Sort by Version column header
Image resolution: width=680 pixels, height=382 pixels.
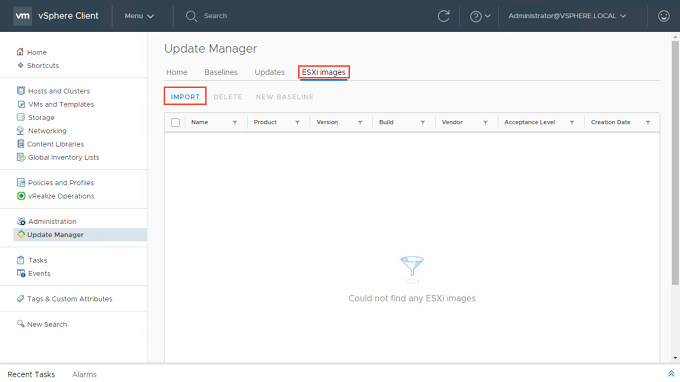coord(327,122)
